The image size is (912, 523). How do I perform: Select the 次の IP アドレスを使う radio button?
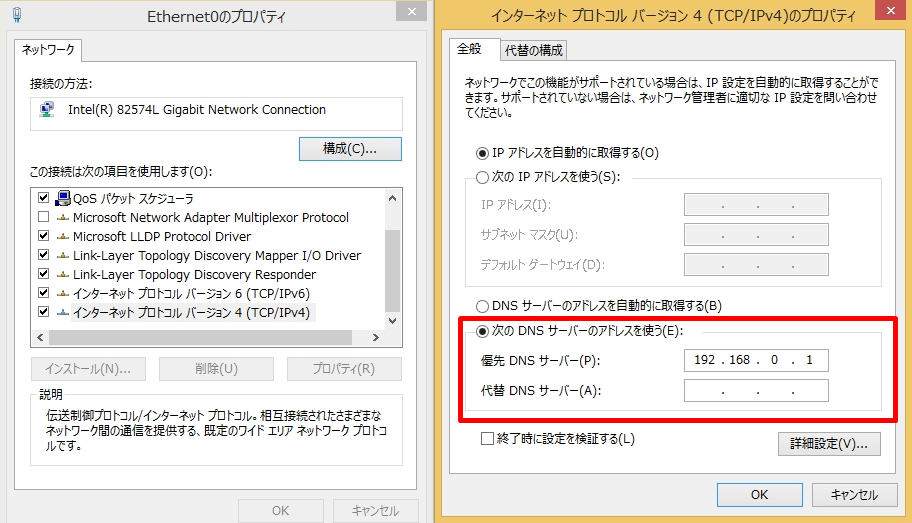[482, 177]
